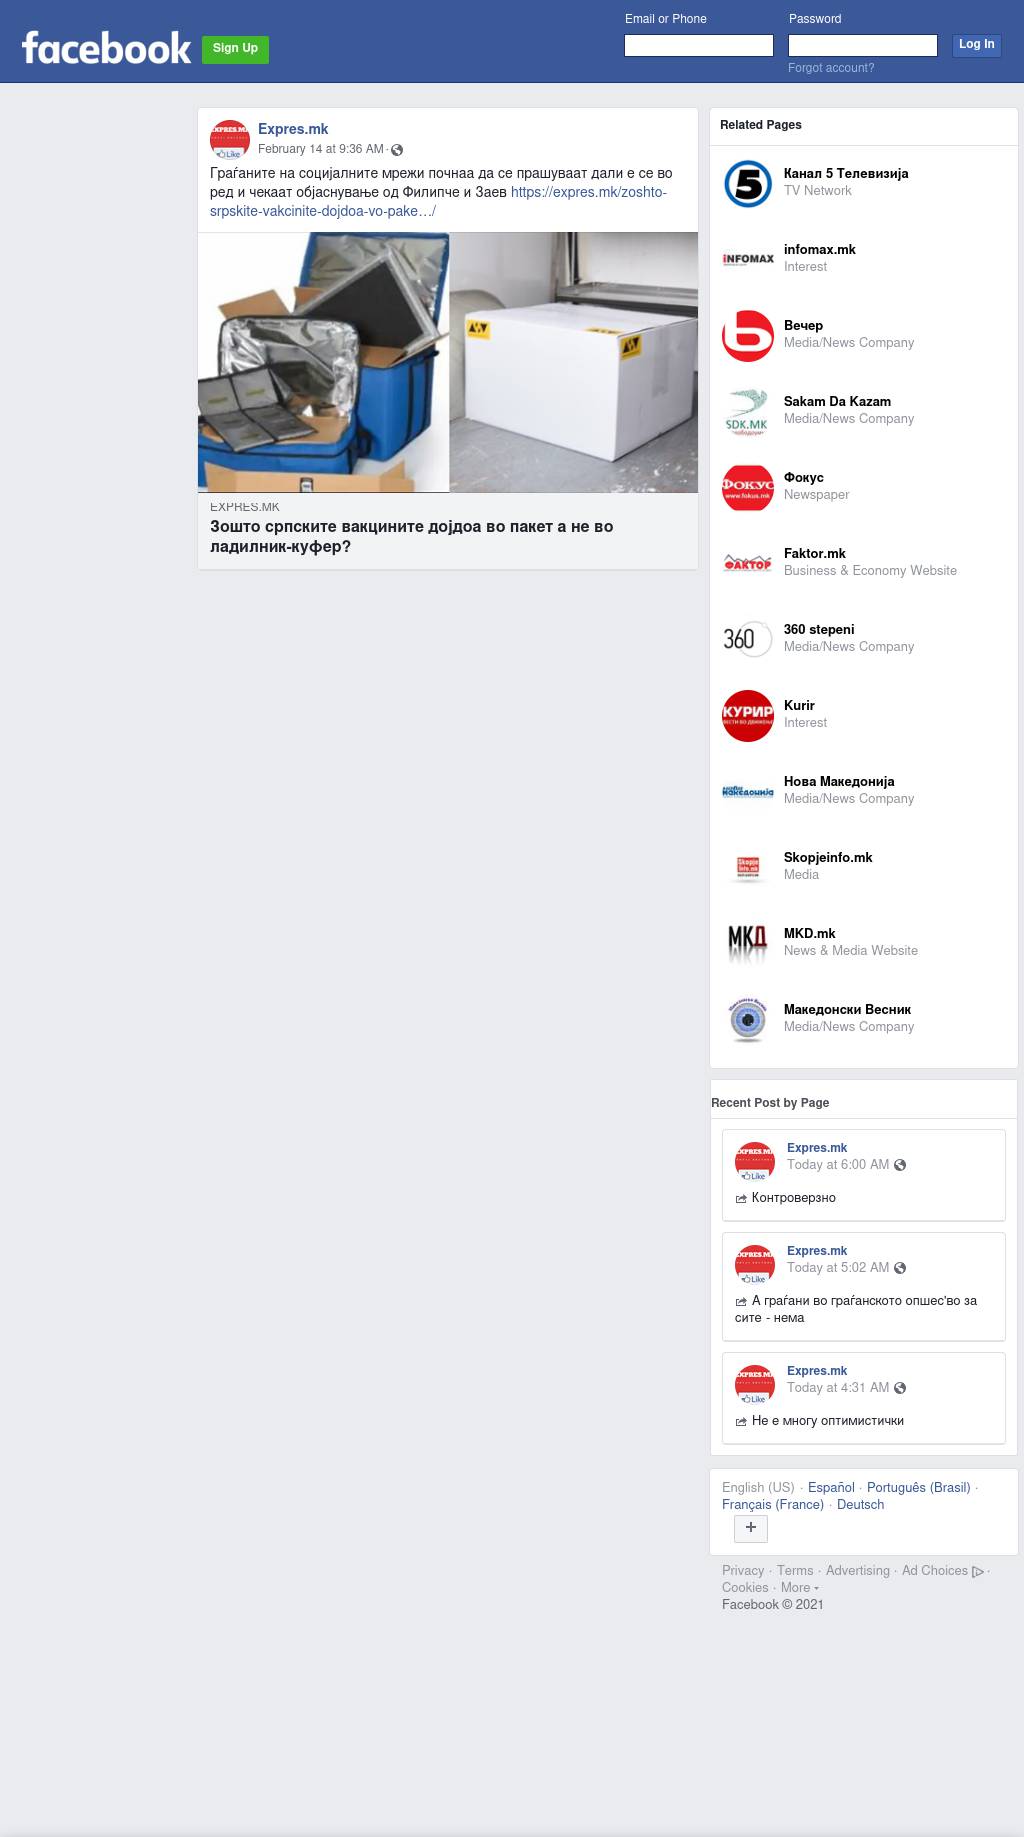Click the Ad Choices icon in footer

tap(978, 1571)
